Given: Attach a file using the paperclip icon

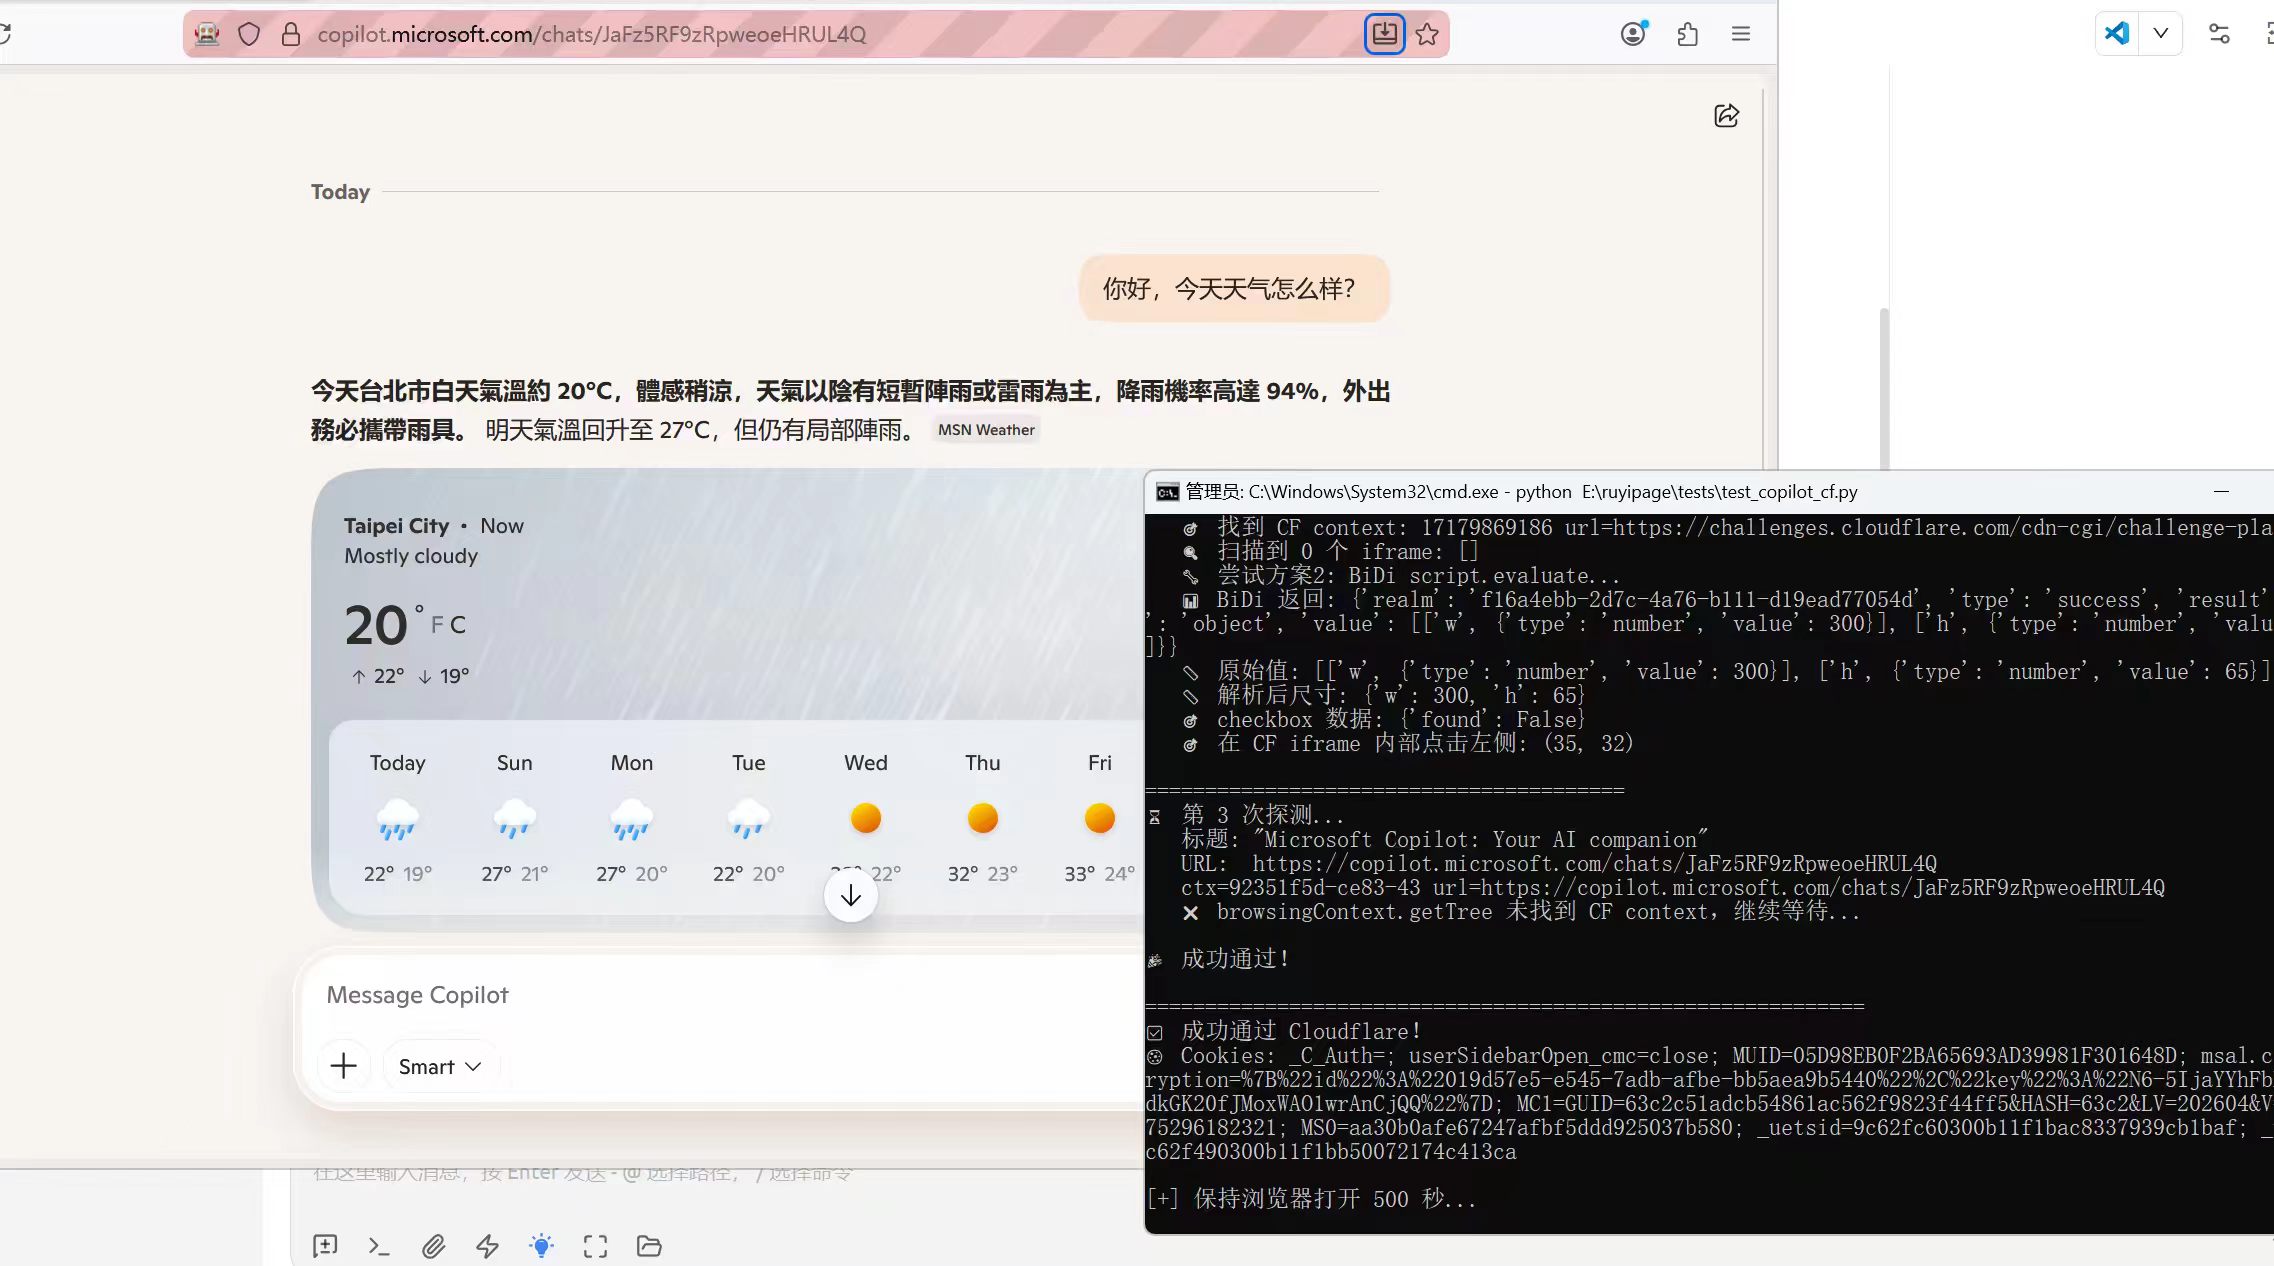Looking at the screenshot, I should [x=433, y=1245].
